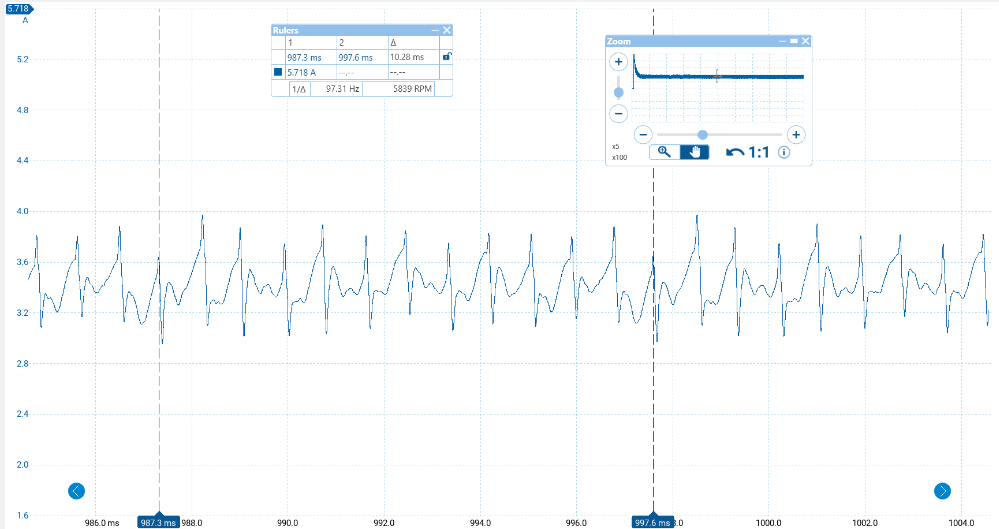999x529 pixels.
Task: Open zoom info icon
Action: click(784, 152)
